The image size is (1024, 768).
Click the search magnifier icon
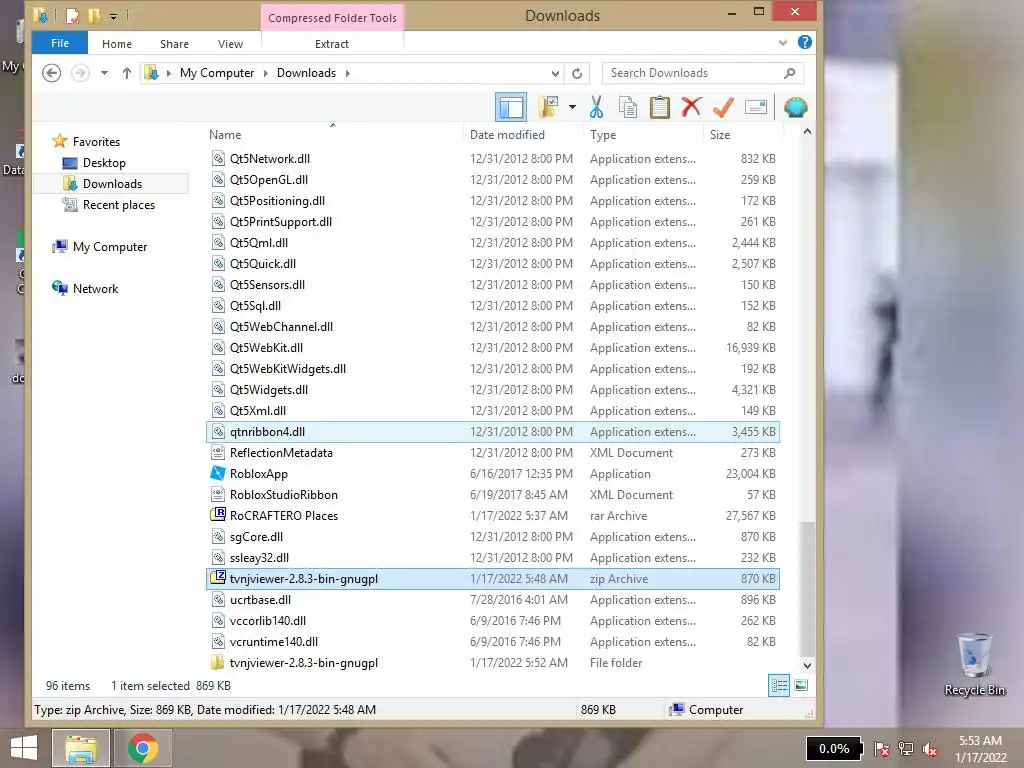(790, 73)
